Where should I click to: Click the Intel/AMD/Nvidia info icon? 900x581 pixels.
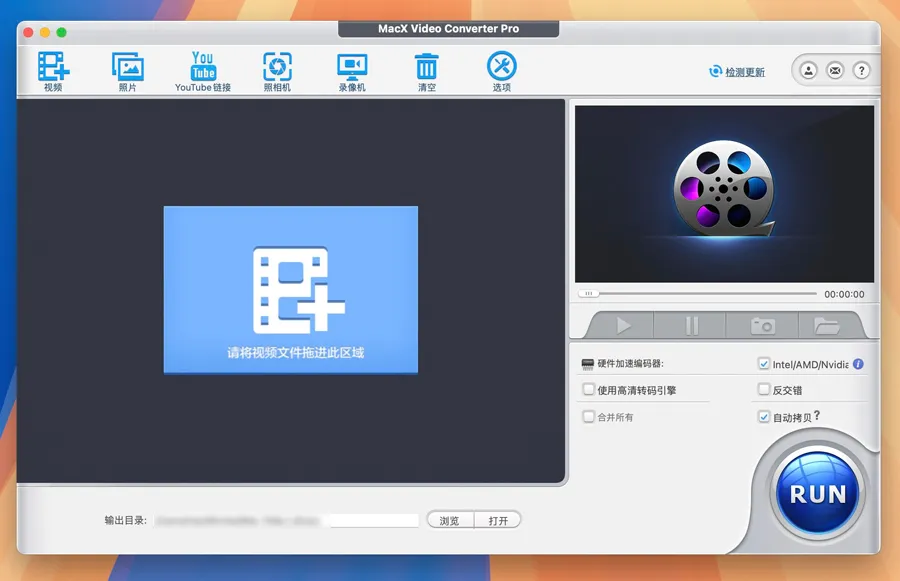[858, 364]
